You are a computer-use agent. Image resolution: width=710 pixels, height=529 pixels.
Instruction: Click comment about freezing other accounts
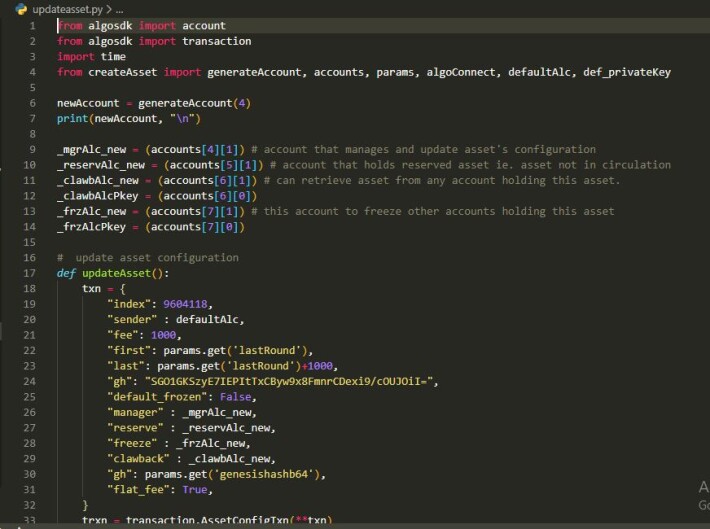click(x=432, y=211)
